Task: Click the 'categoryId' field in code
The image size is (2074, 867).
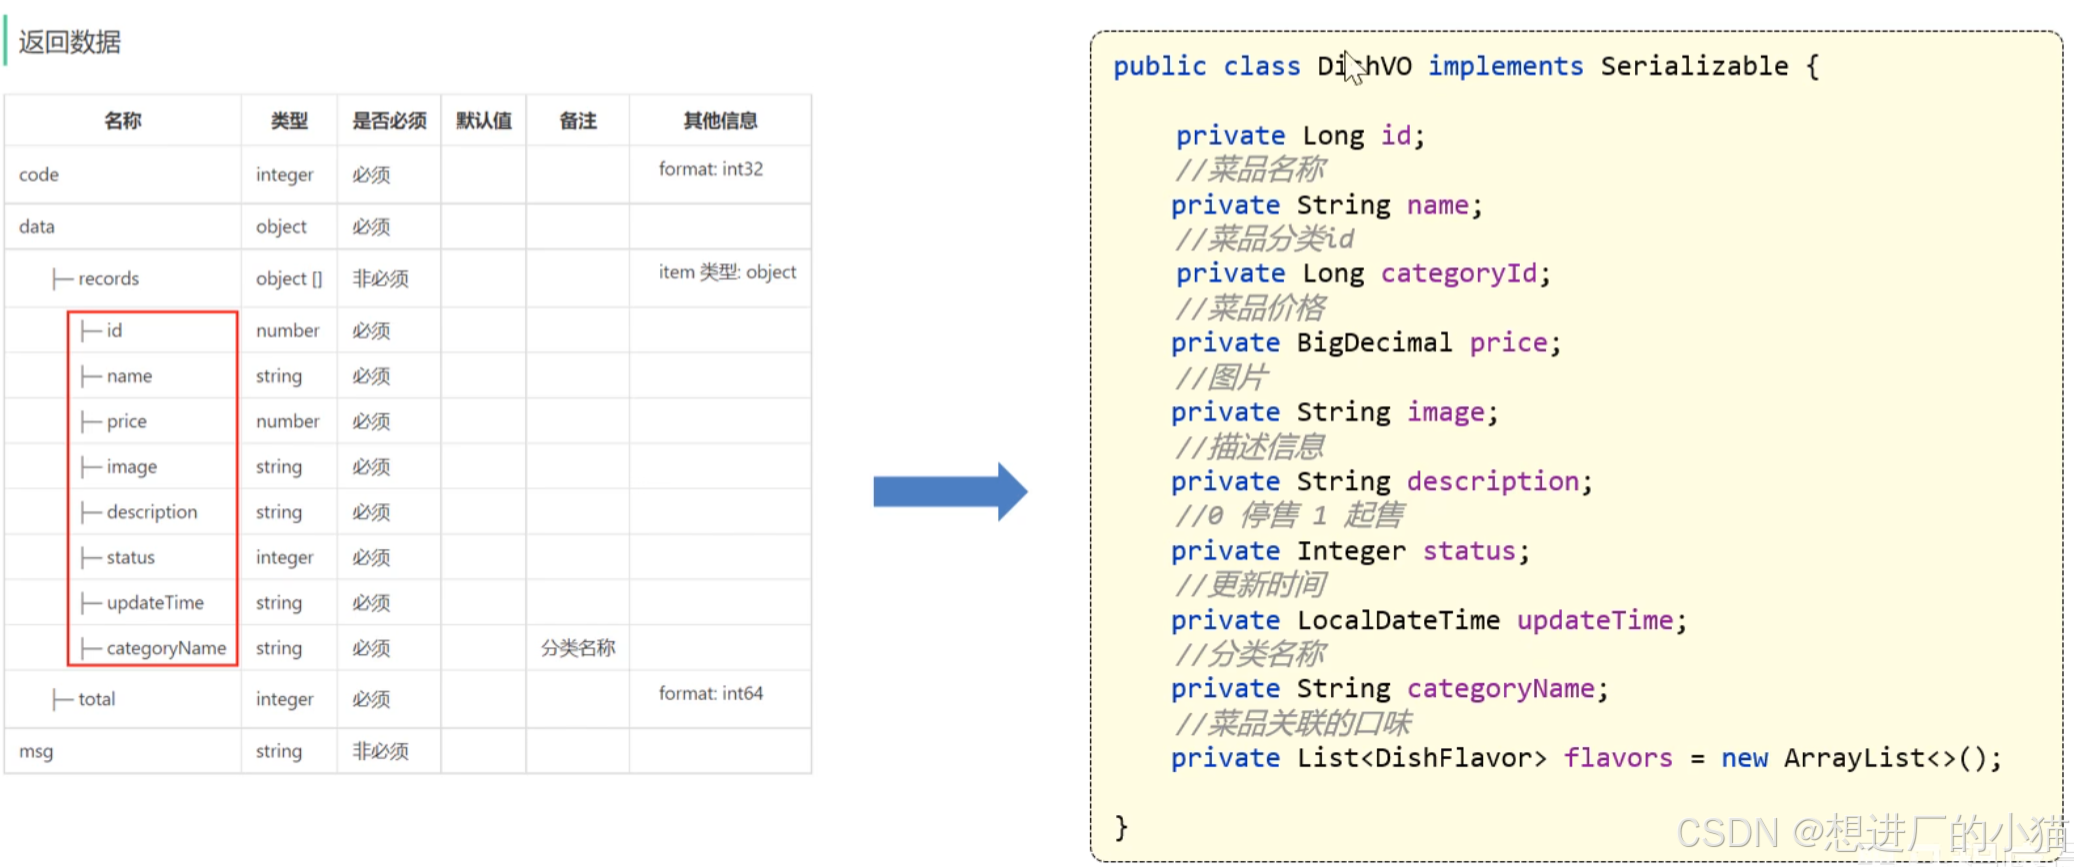Action: tap(1459, 274)
